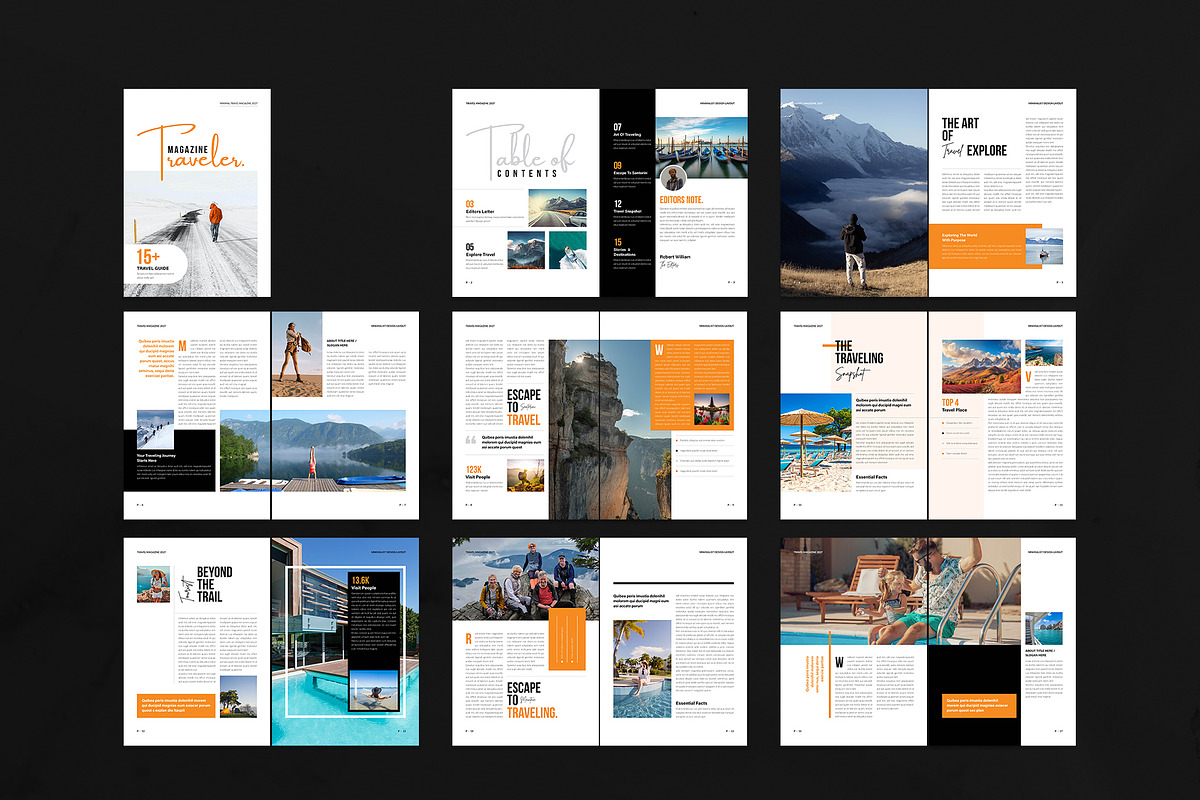
Task: Open the autumn mountain landscape photo
Action: point(981,367)
